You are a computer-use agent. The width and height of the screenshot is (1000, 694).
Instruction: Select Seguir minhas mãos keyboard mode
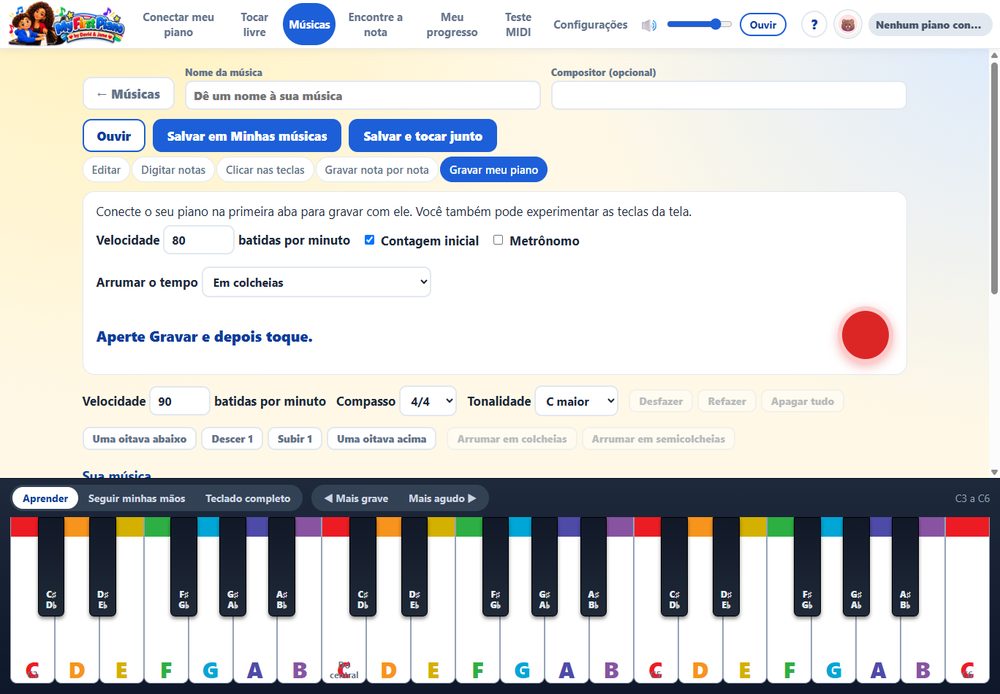click(x=136, y=498)
